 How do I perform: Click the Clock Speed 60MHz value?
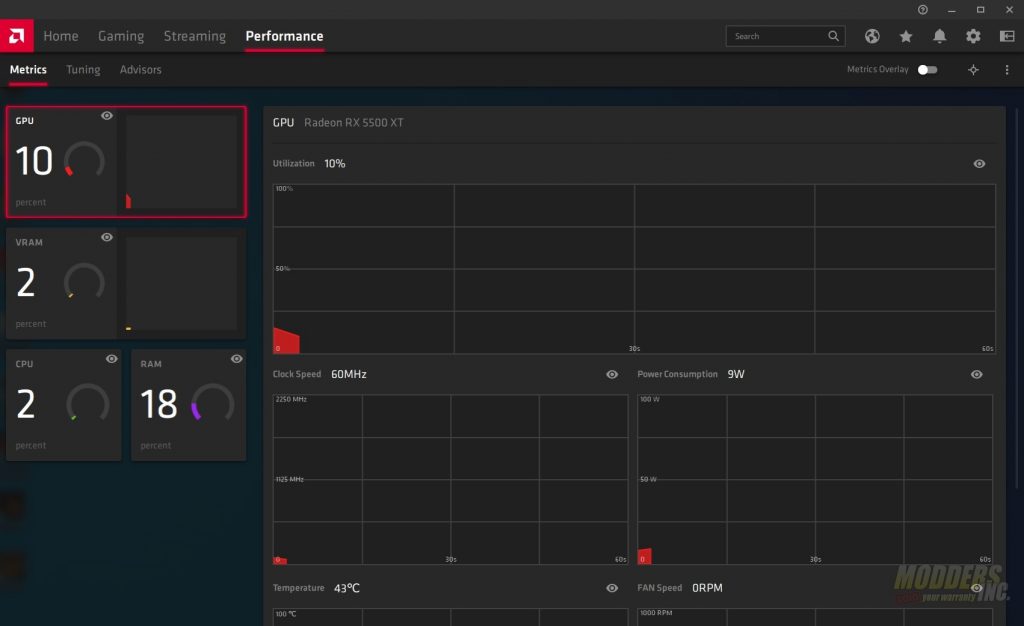[x=349, y=374]
